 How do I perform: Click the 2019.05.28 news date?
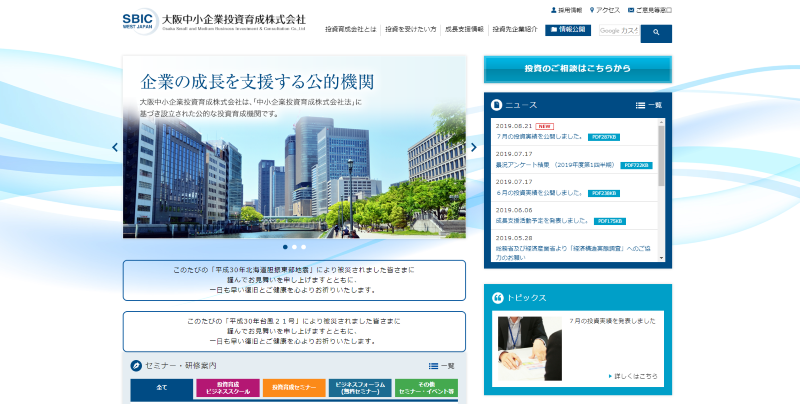(x=514, y=238)
